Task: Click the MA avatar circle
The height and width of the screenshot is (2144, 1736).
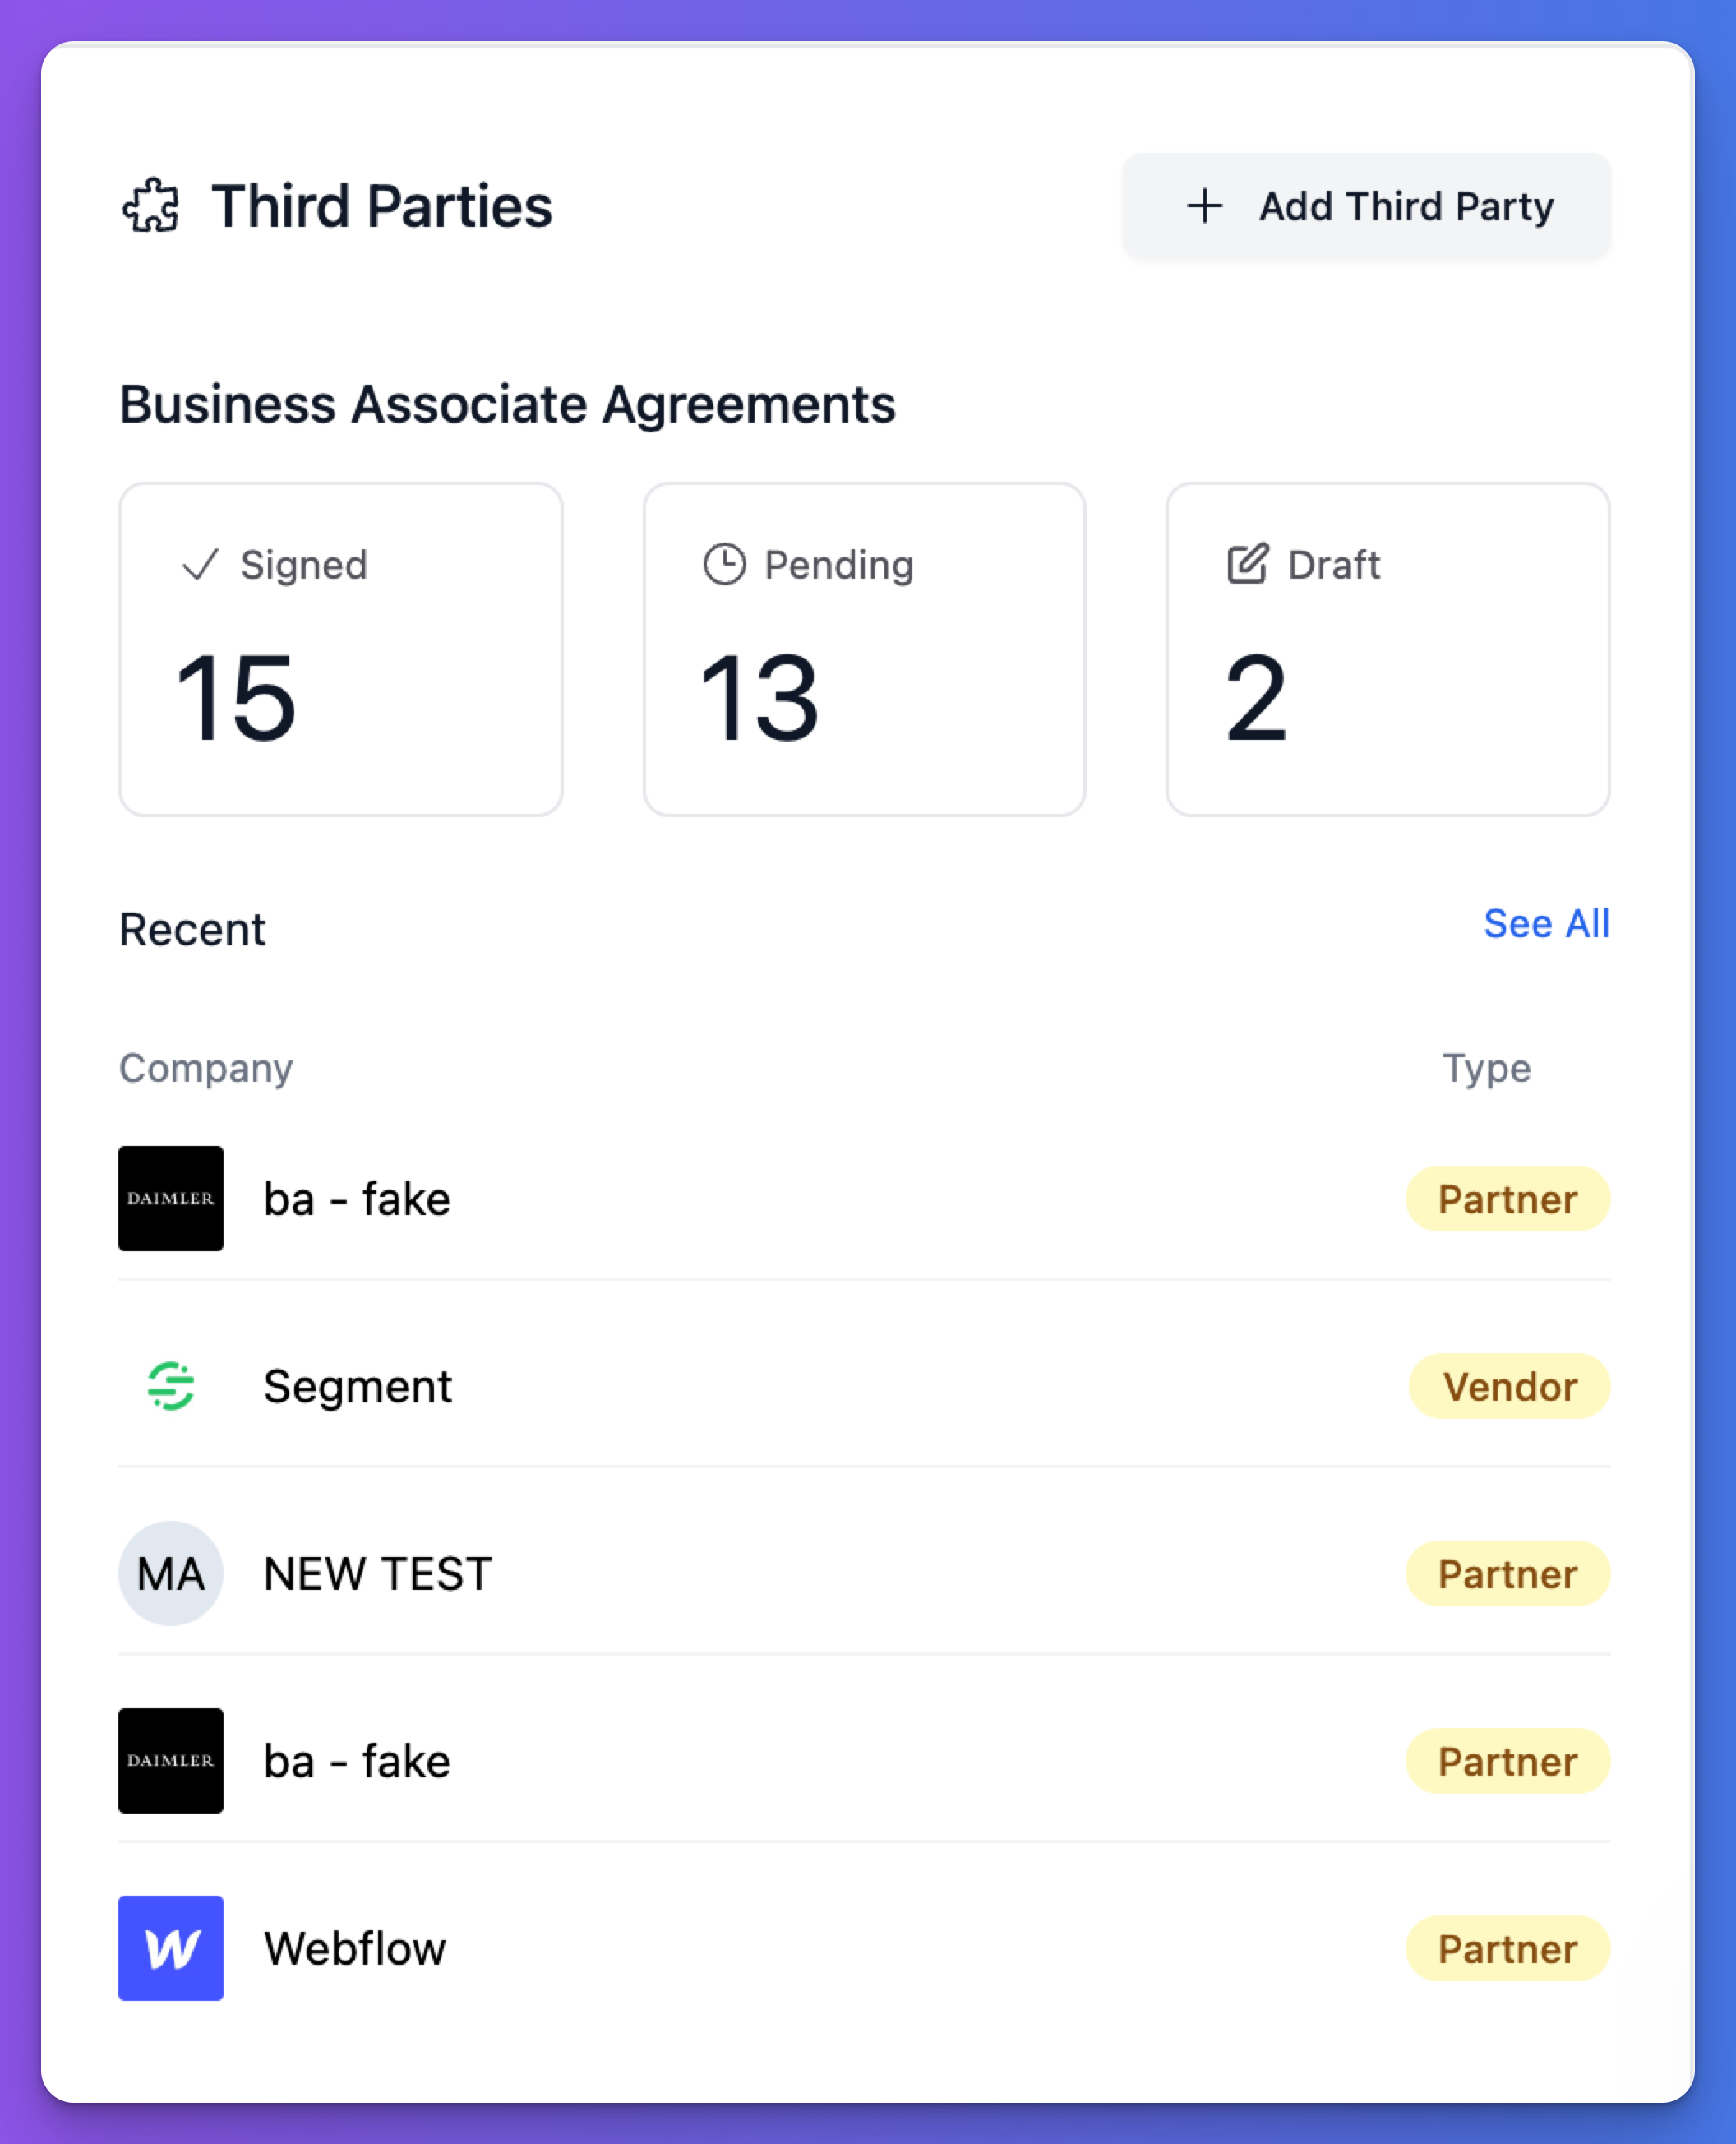Action: (171, 1573)
